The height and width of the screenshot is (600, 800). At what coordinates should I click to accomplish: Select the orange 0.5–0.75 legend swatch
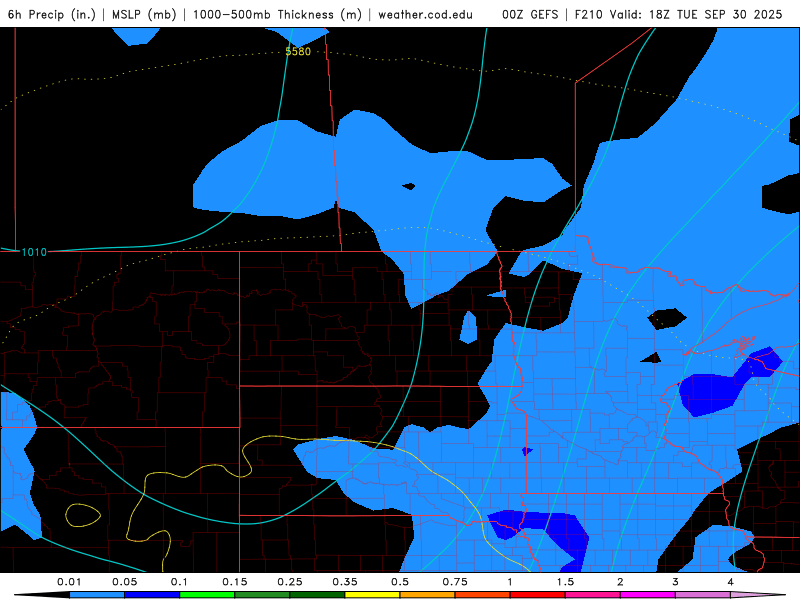click(428, 595)
